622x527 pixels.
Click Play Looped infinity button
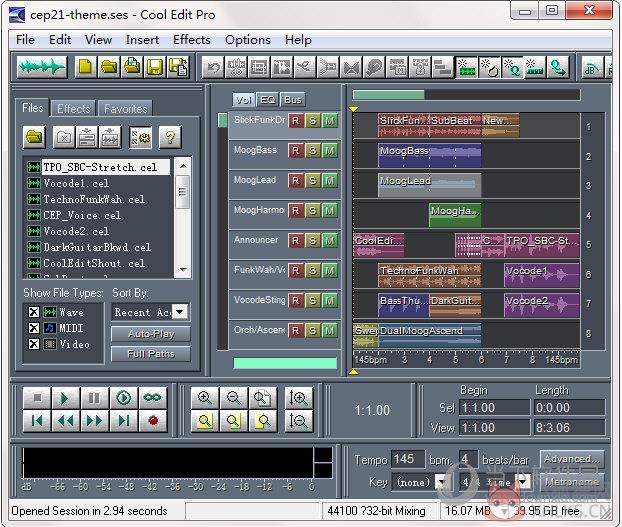(x=152, y=397)
